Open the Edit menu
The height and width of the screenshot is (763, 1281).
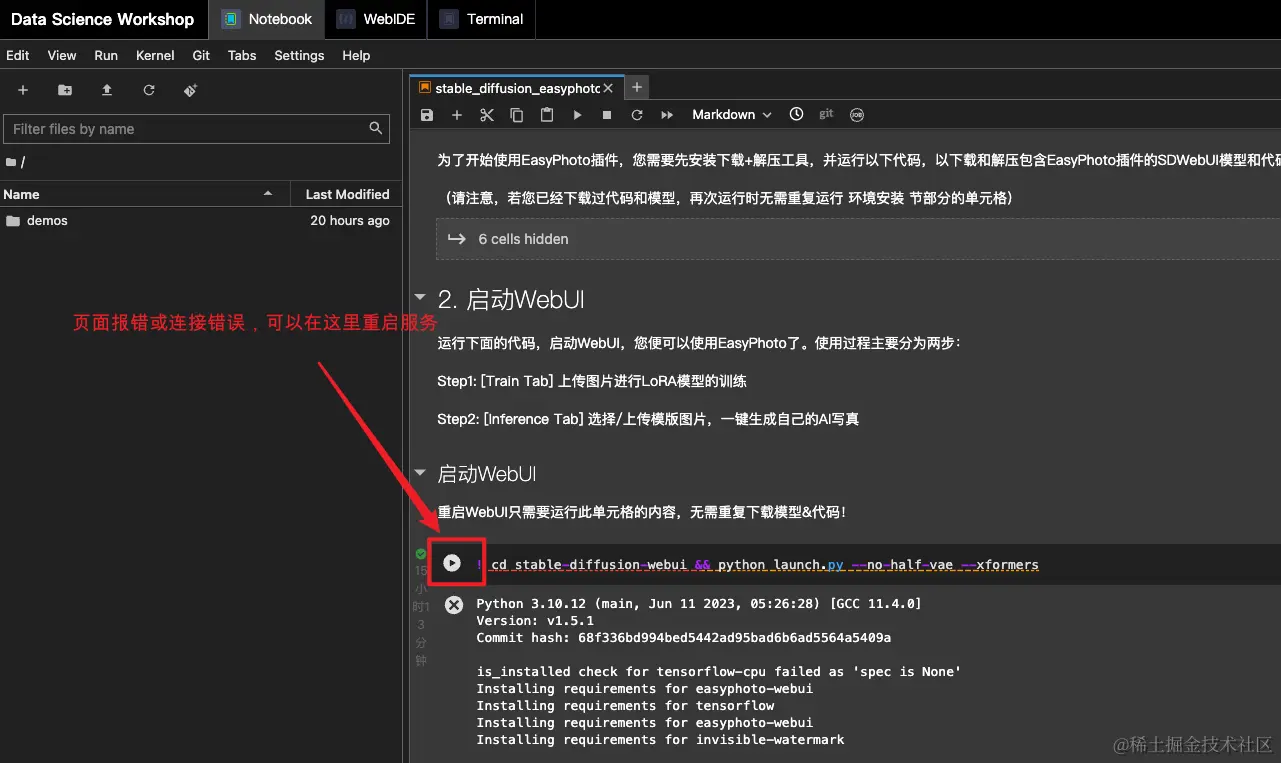(18, 55)
